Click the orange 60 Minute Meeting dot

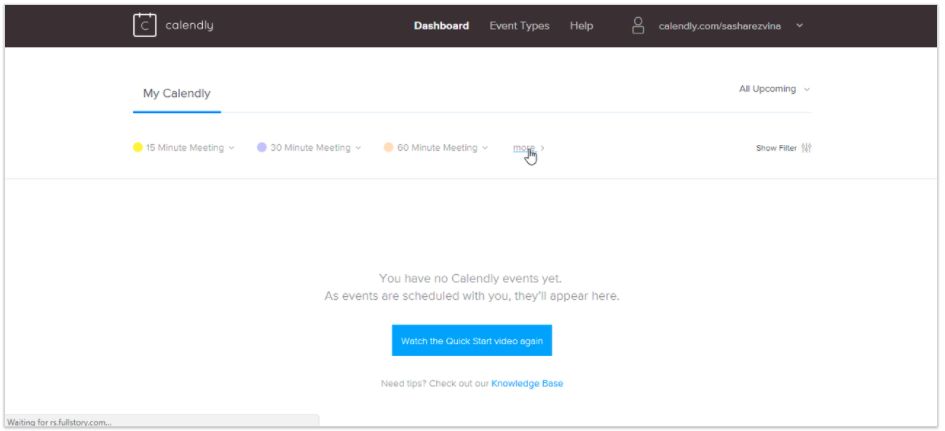click(x=388, y=148)
